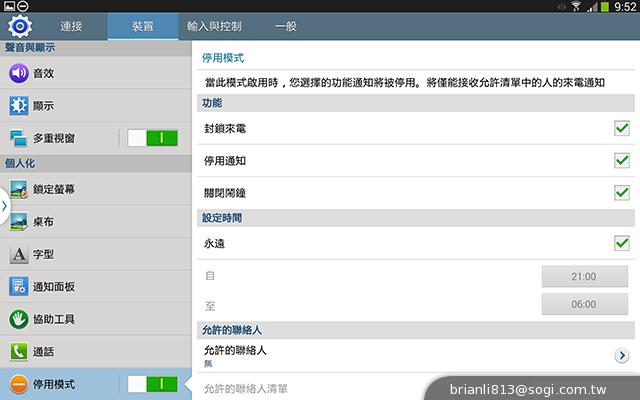Set start time button 21:00
This screenshot has height=400, width=640.
coord(583,276)
